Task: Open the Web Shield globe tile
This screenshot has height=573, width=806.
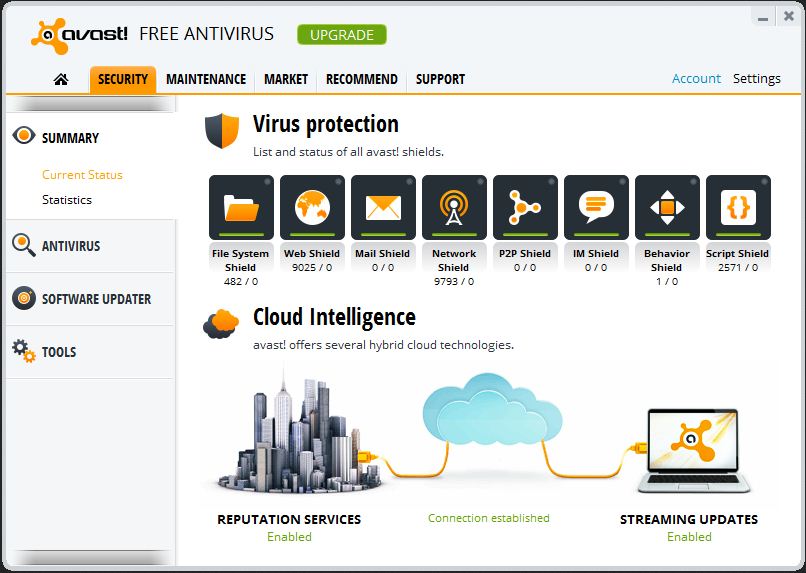Action: [x=312, y=208]
